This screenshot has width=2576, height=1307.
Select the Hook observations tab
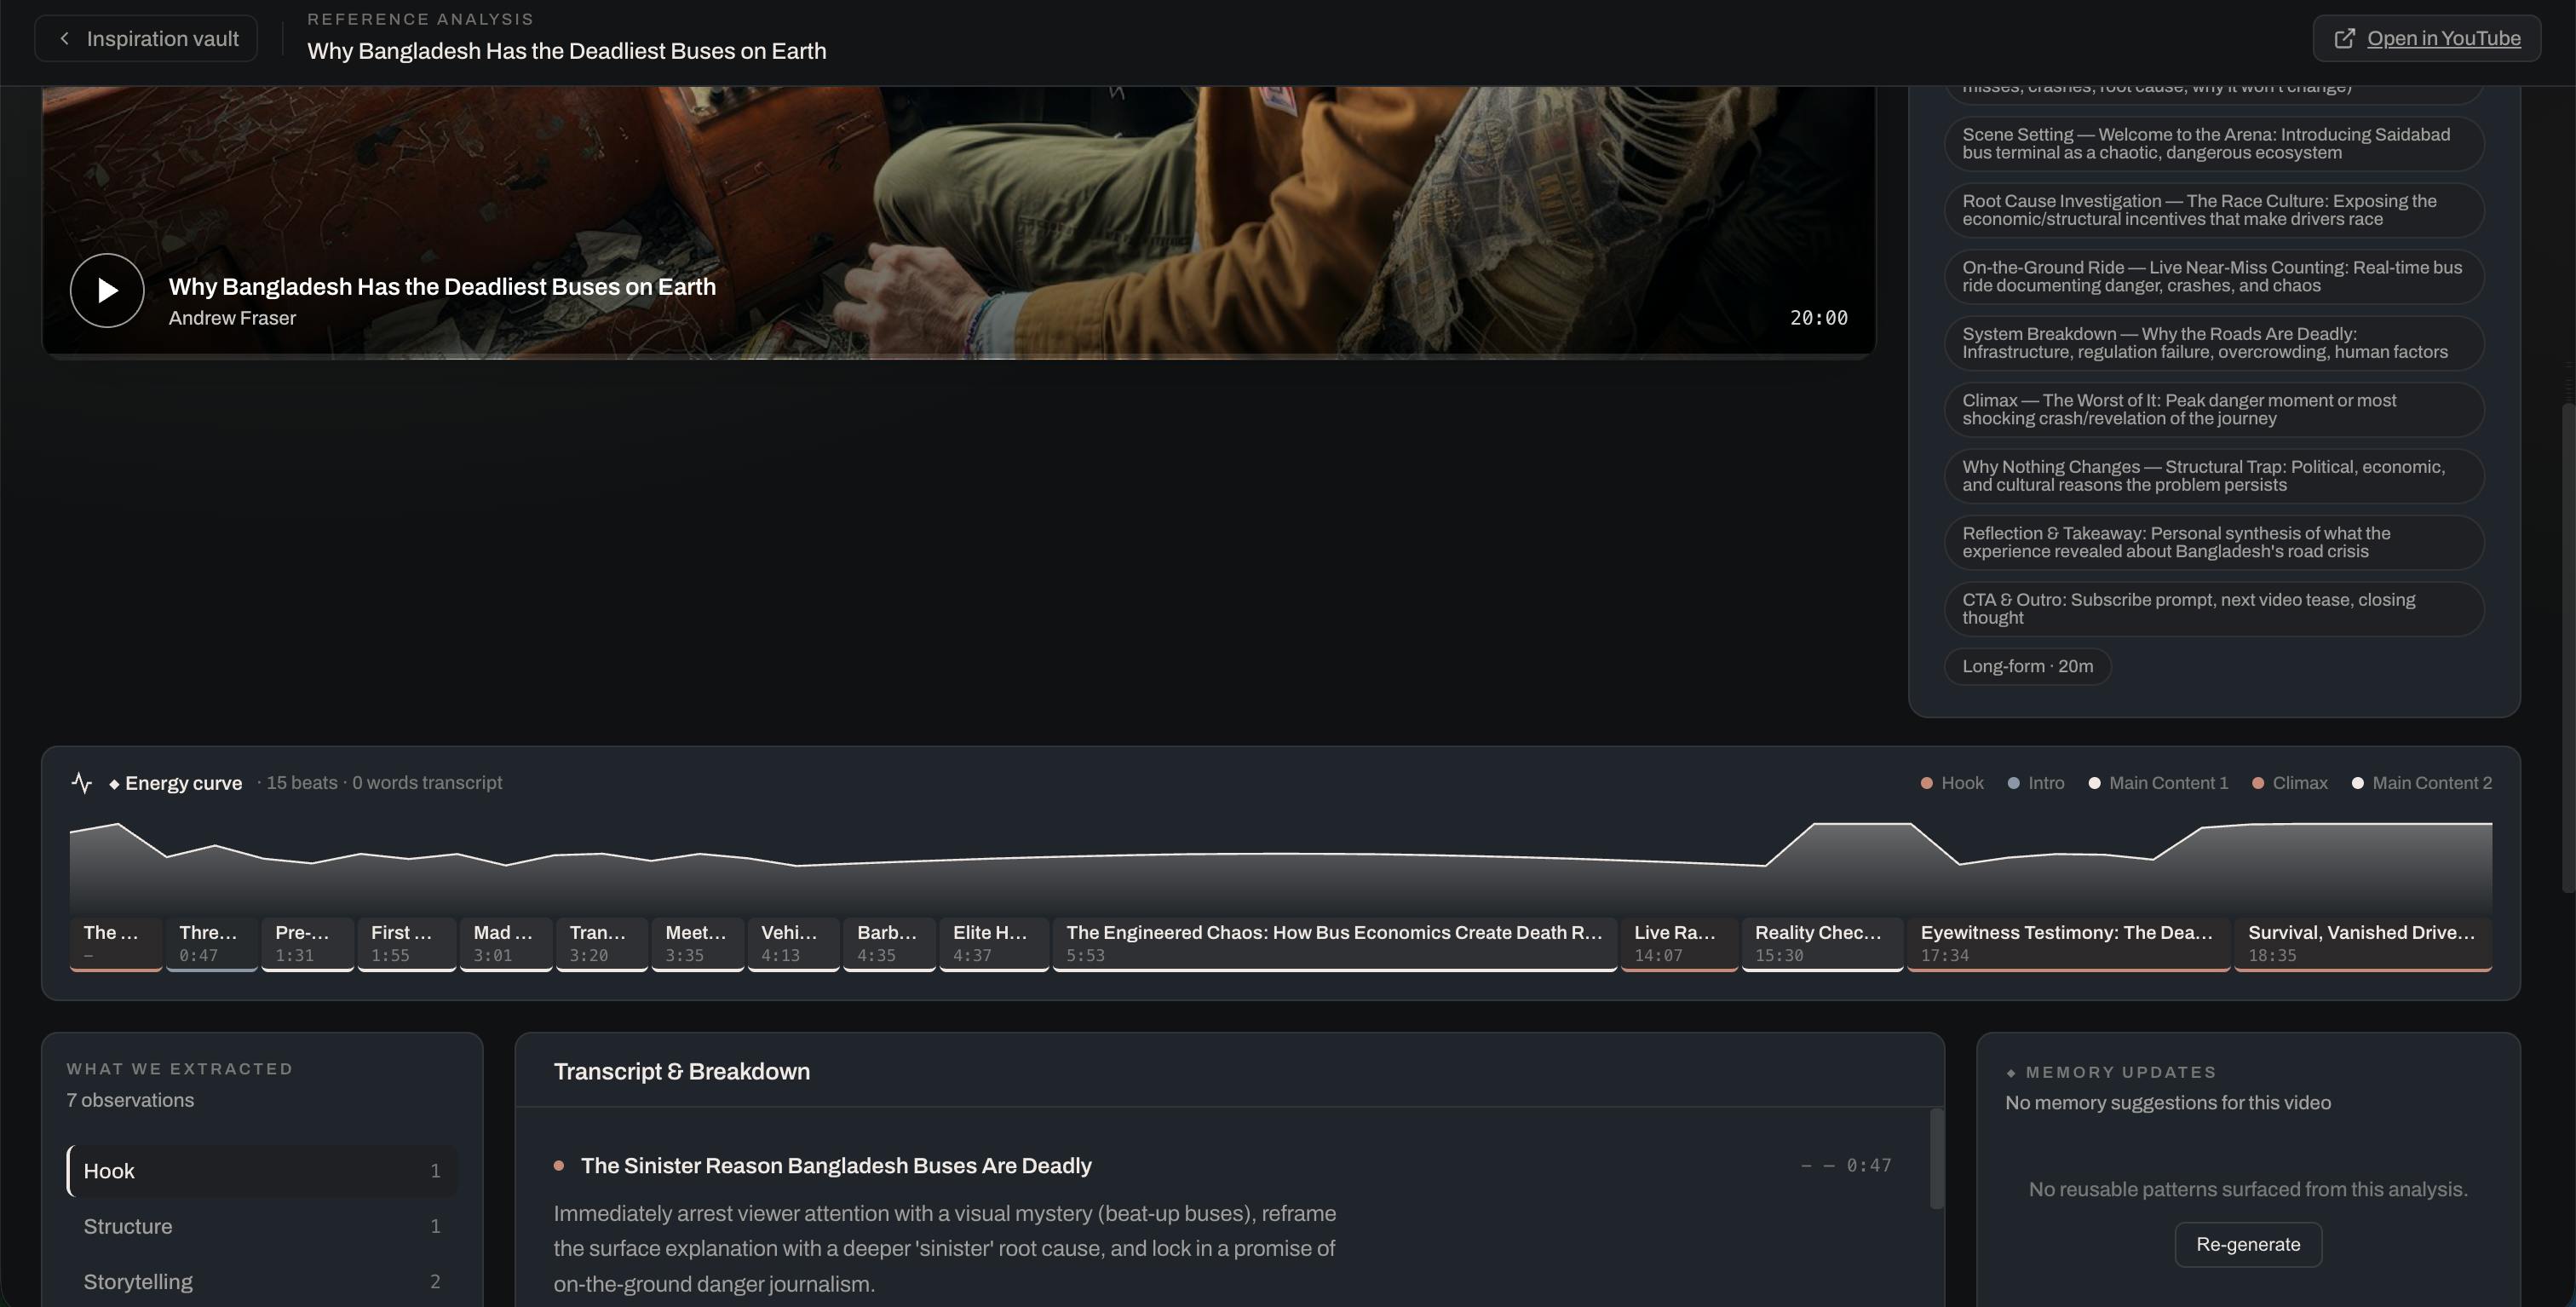(262, 1171)
